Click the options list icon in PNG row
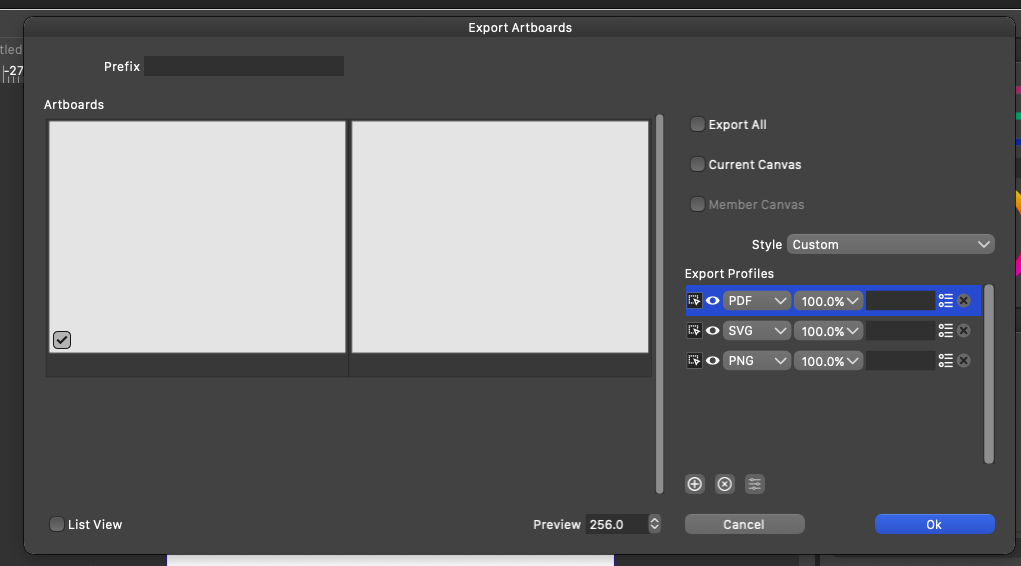The height and width of the screenshot is (566, 1021). point(946,361)
